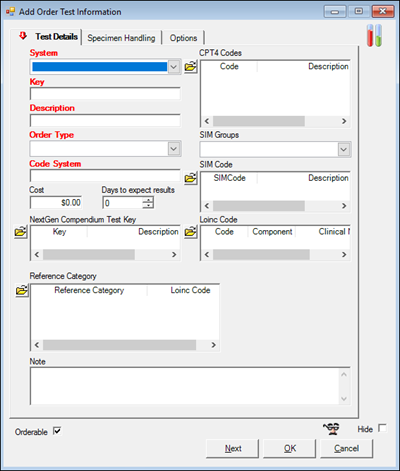Open the NextGen Compendium Test Key folder icon

[x=21, y=231]
